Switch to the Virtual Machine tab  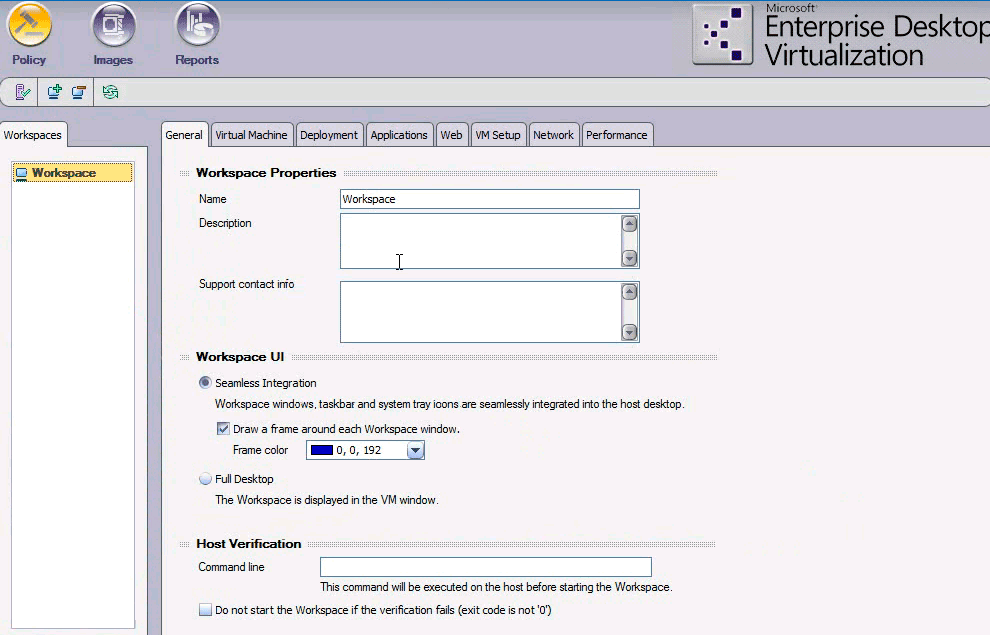(251, 135)
